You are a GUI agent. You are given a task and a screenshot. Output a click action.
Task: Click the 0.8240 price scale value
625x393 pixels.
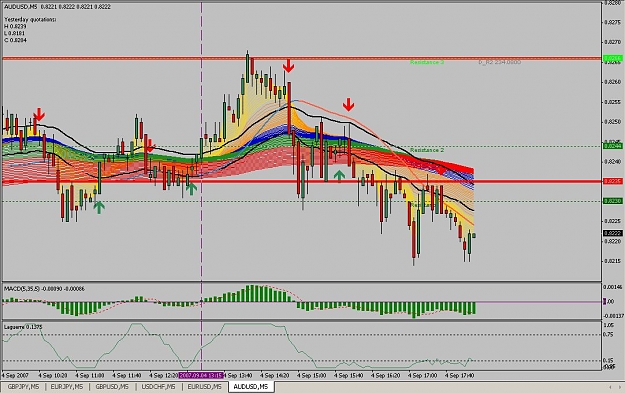(613, 162)
